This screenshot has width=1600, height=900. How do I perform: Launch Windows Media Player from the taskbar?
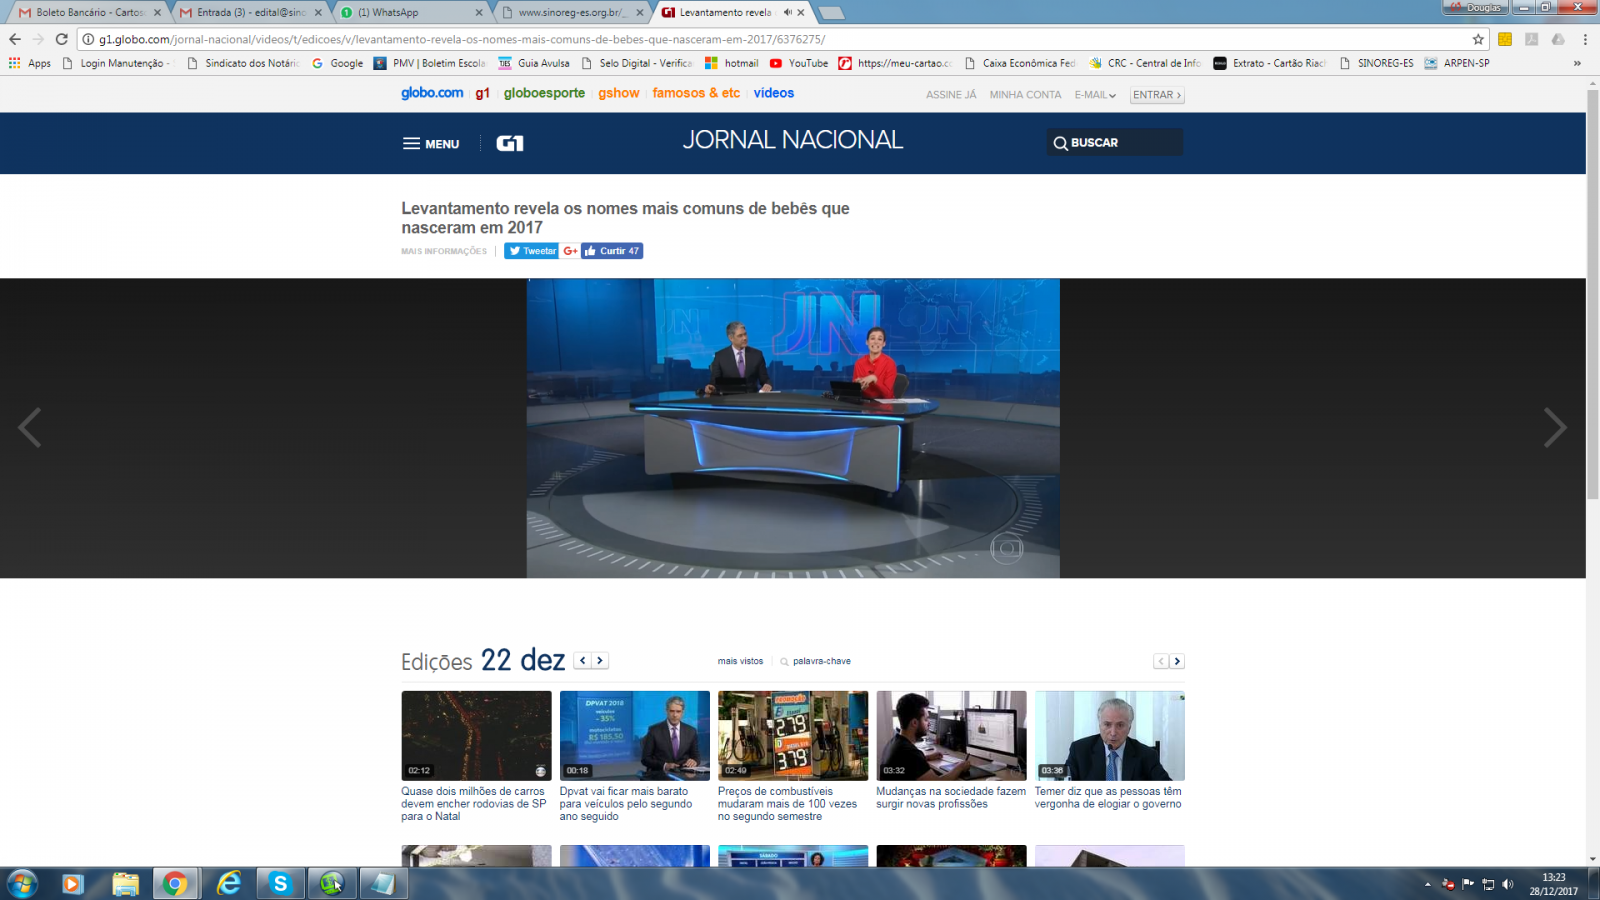point(72,884)
